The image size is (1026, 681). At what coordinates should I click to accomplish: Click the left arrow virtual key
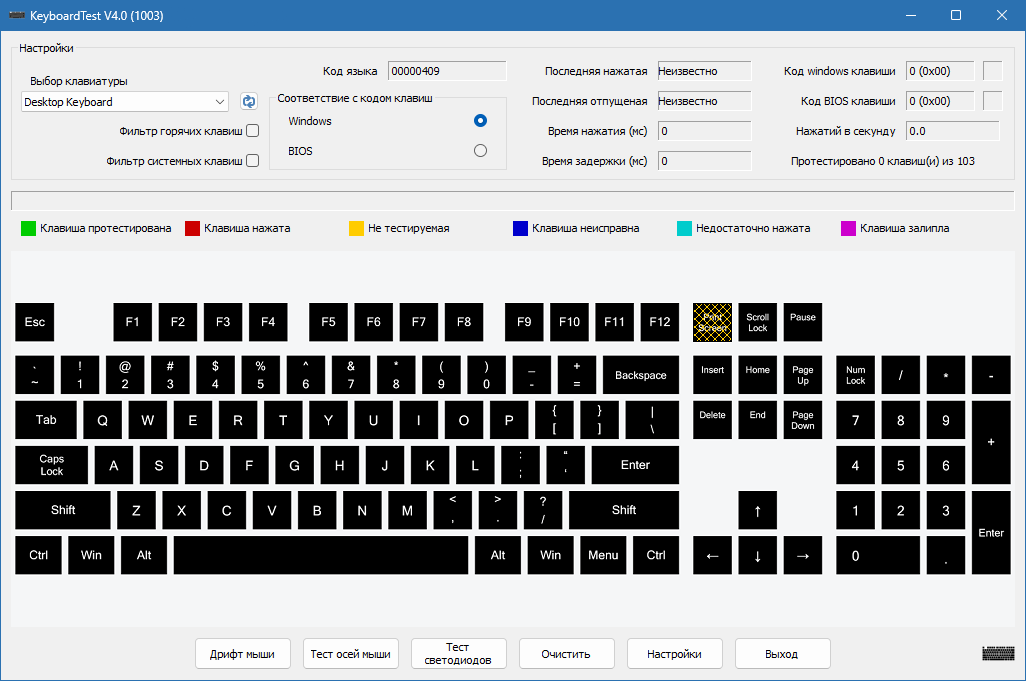point(712,555)
